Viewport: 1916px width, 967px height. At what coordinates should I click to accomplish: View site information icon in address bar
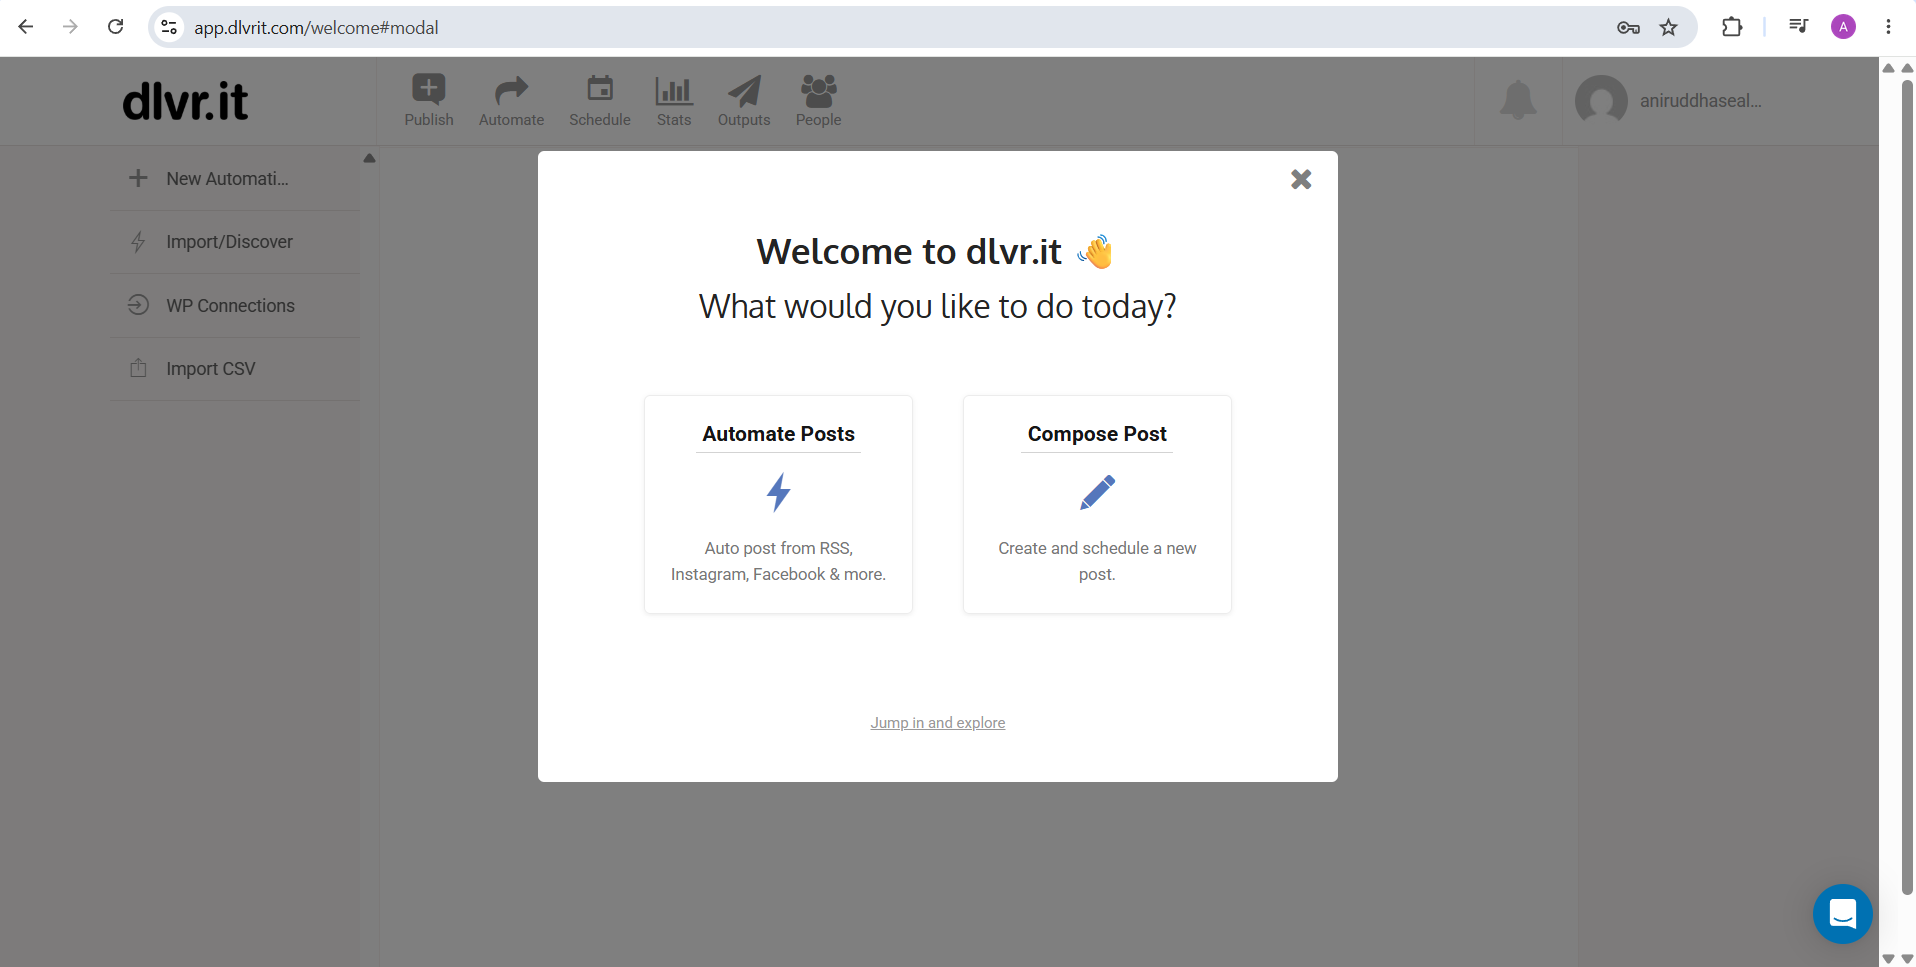170,27
